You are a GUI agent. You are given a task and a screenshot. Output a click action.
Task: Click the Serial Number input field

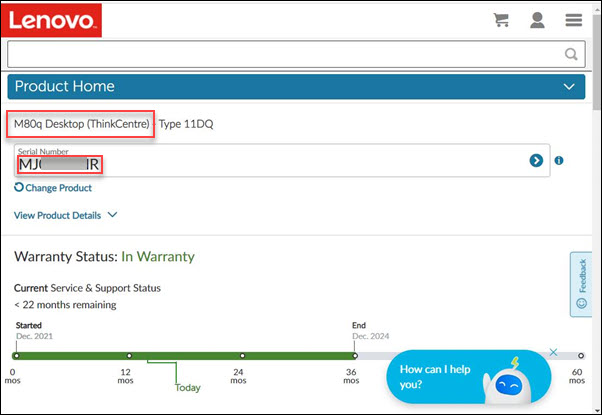[x=282, y=160]
